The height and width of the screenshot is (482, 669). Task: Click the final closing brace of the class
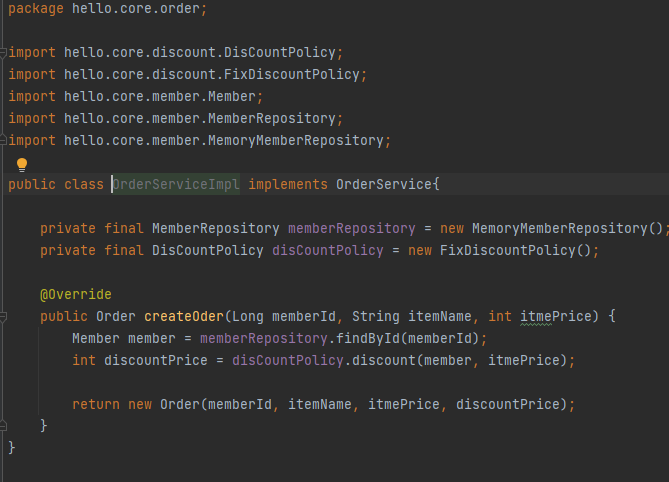(12, 447)
